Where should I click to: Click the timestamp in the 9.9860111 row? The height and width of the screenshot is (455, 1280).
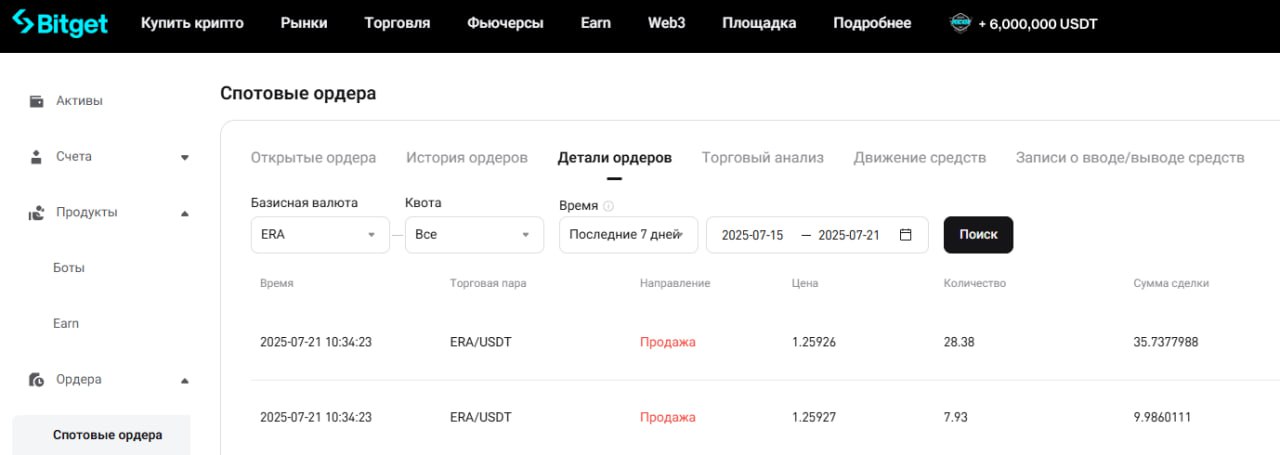point(316,417)
